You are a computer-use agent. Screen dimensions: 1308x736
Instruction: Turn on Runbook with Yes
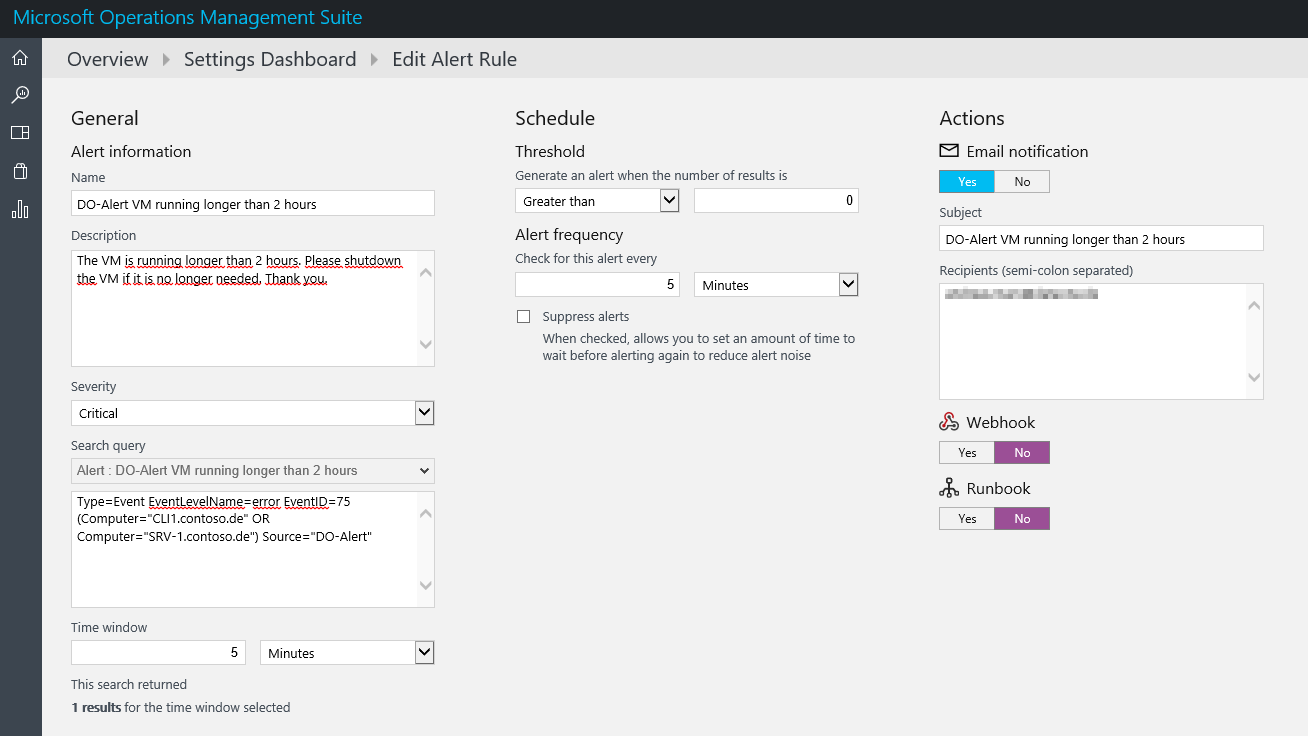pyautogui.click(x=966, y=519)
